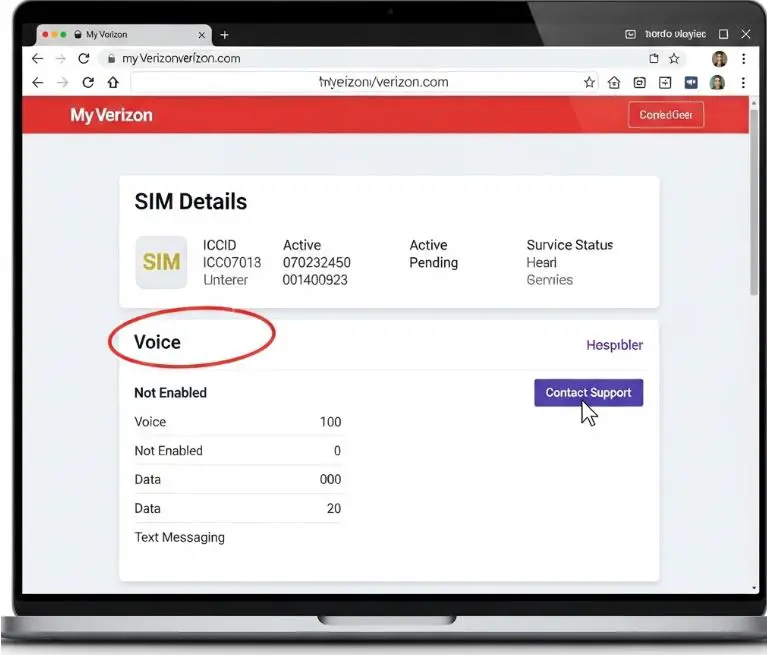
Task: Open the profile avatar in top row
Action: tap(719, 59)
